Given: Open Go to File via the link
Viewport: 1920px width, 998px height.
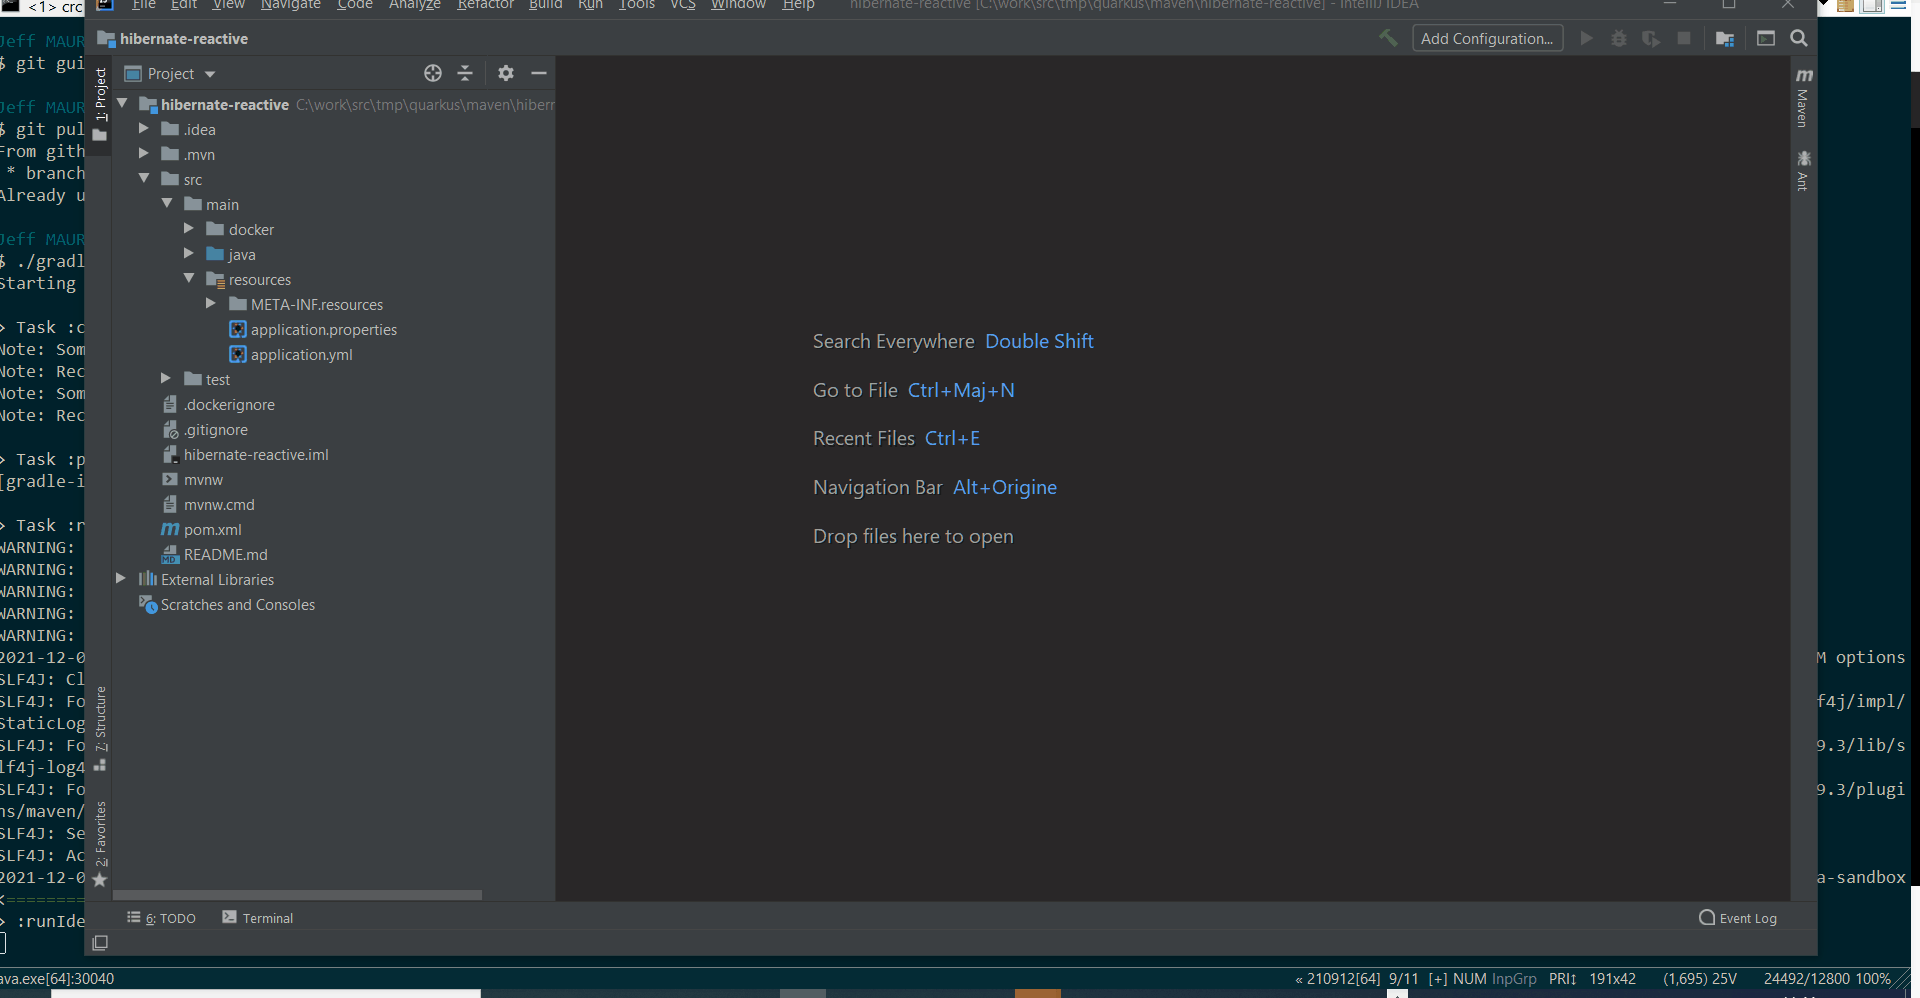Looking at the screenshot, I should (x=962, y=390).
